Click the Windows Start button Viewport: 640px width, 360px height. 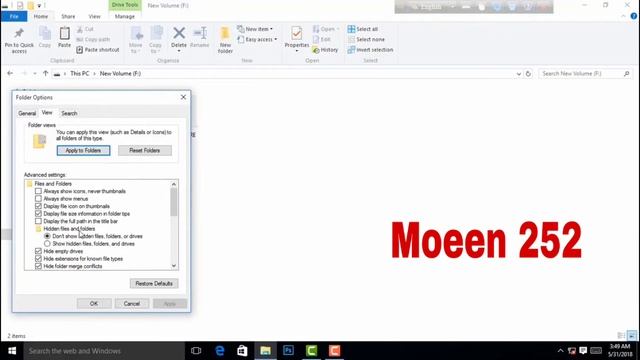tap(12, 351)
